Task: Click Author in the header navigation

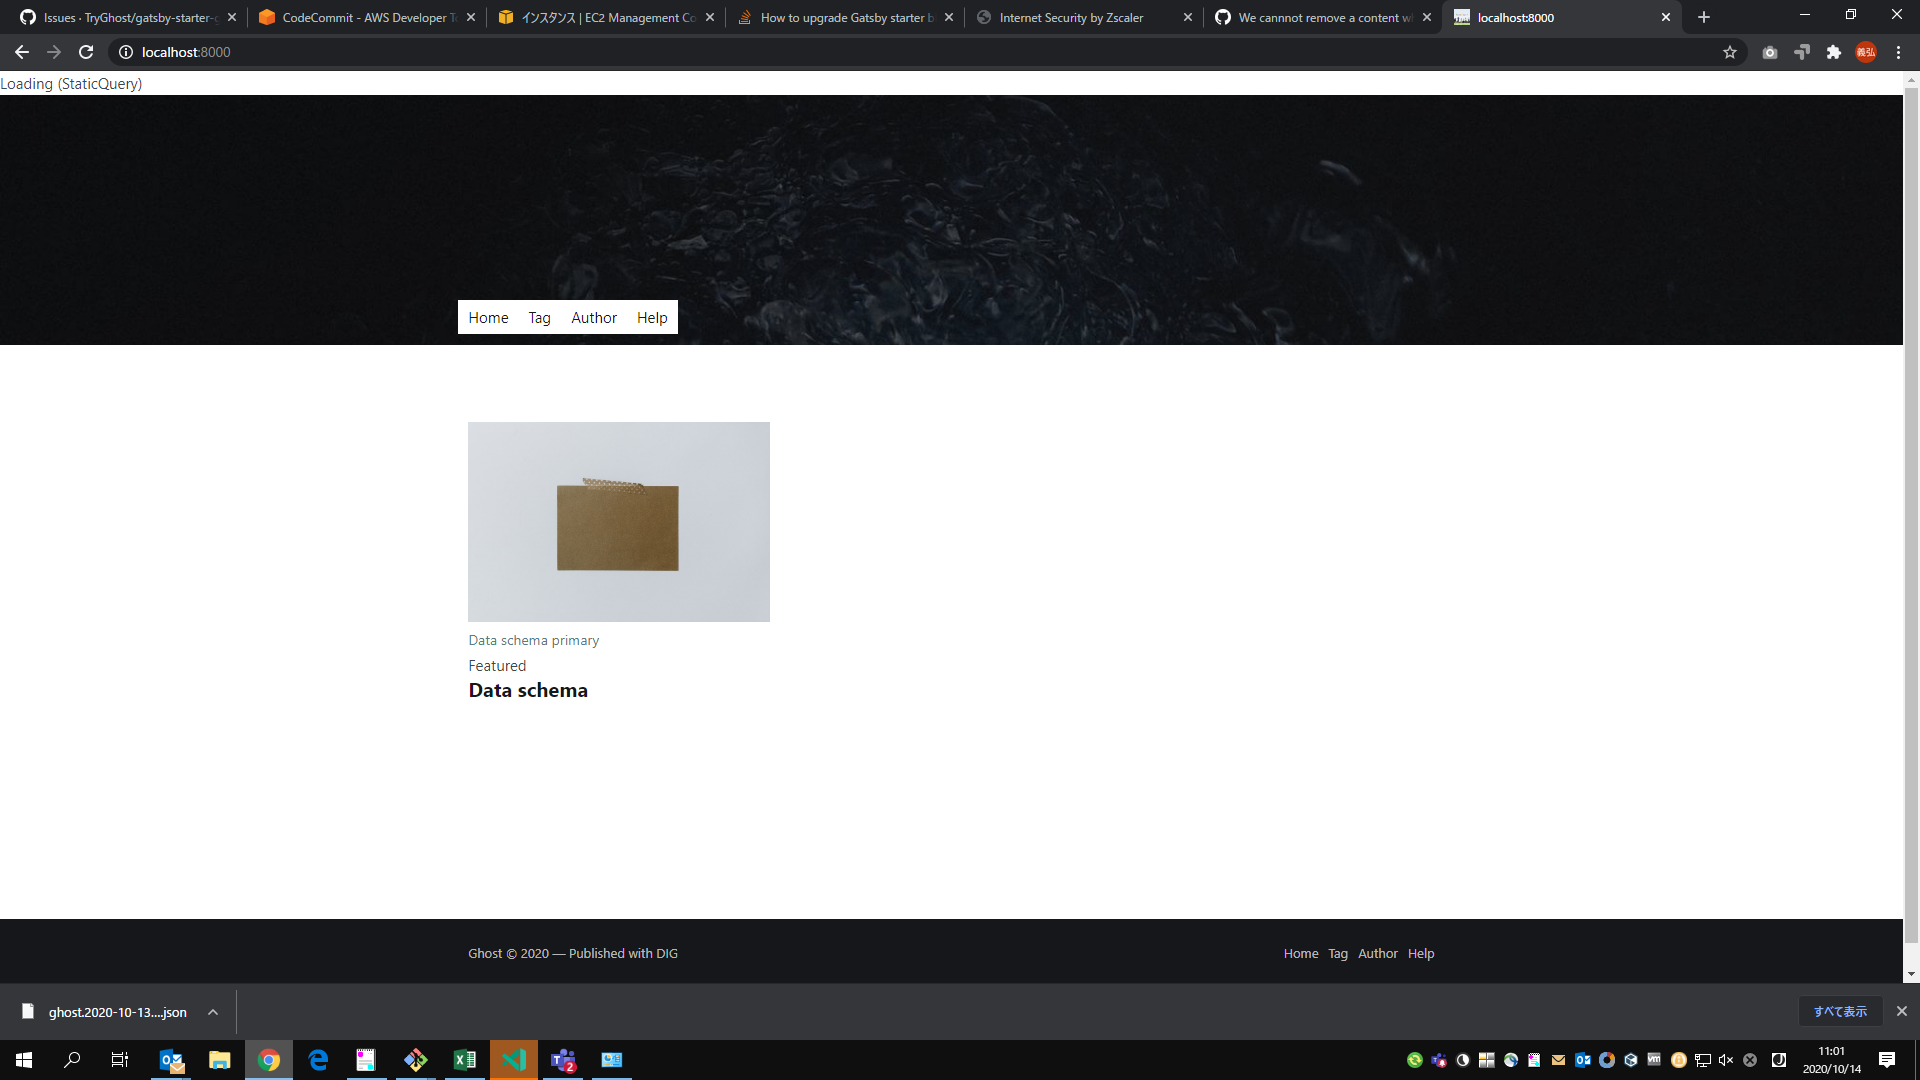Action: click(593, 318)
